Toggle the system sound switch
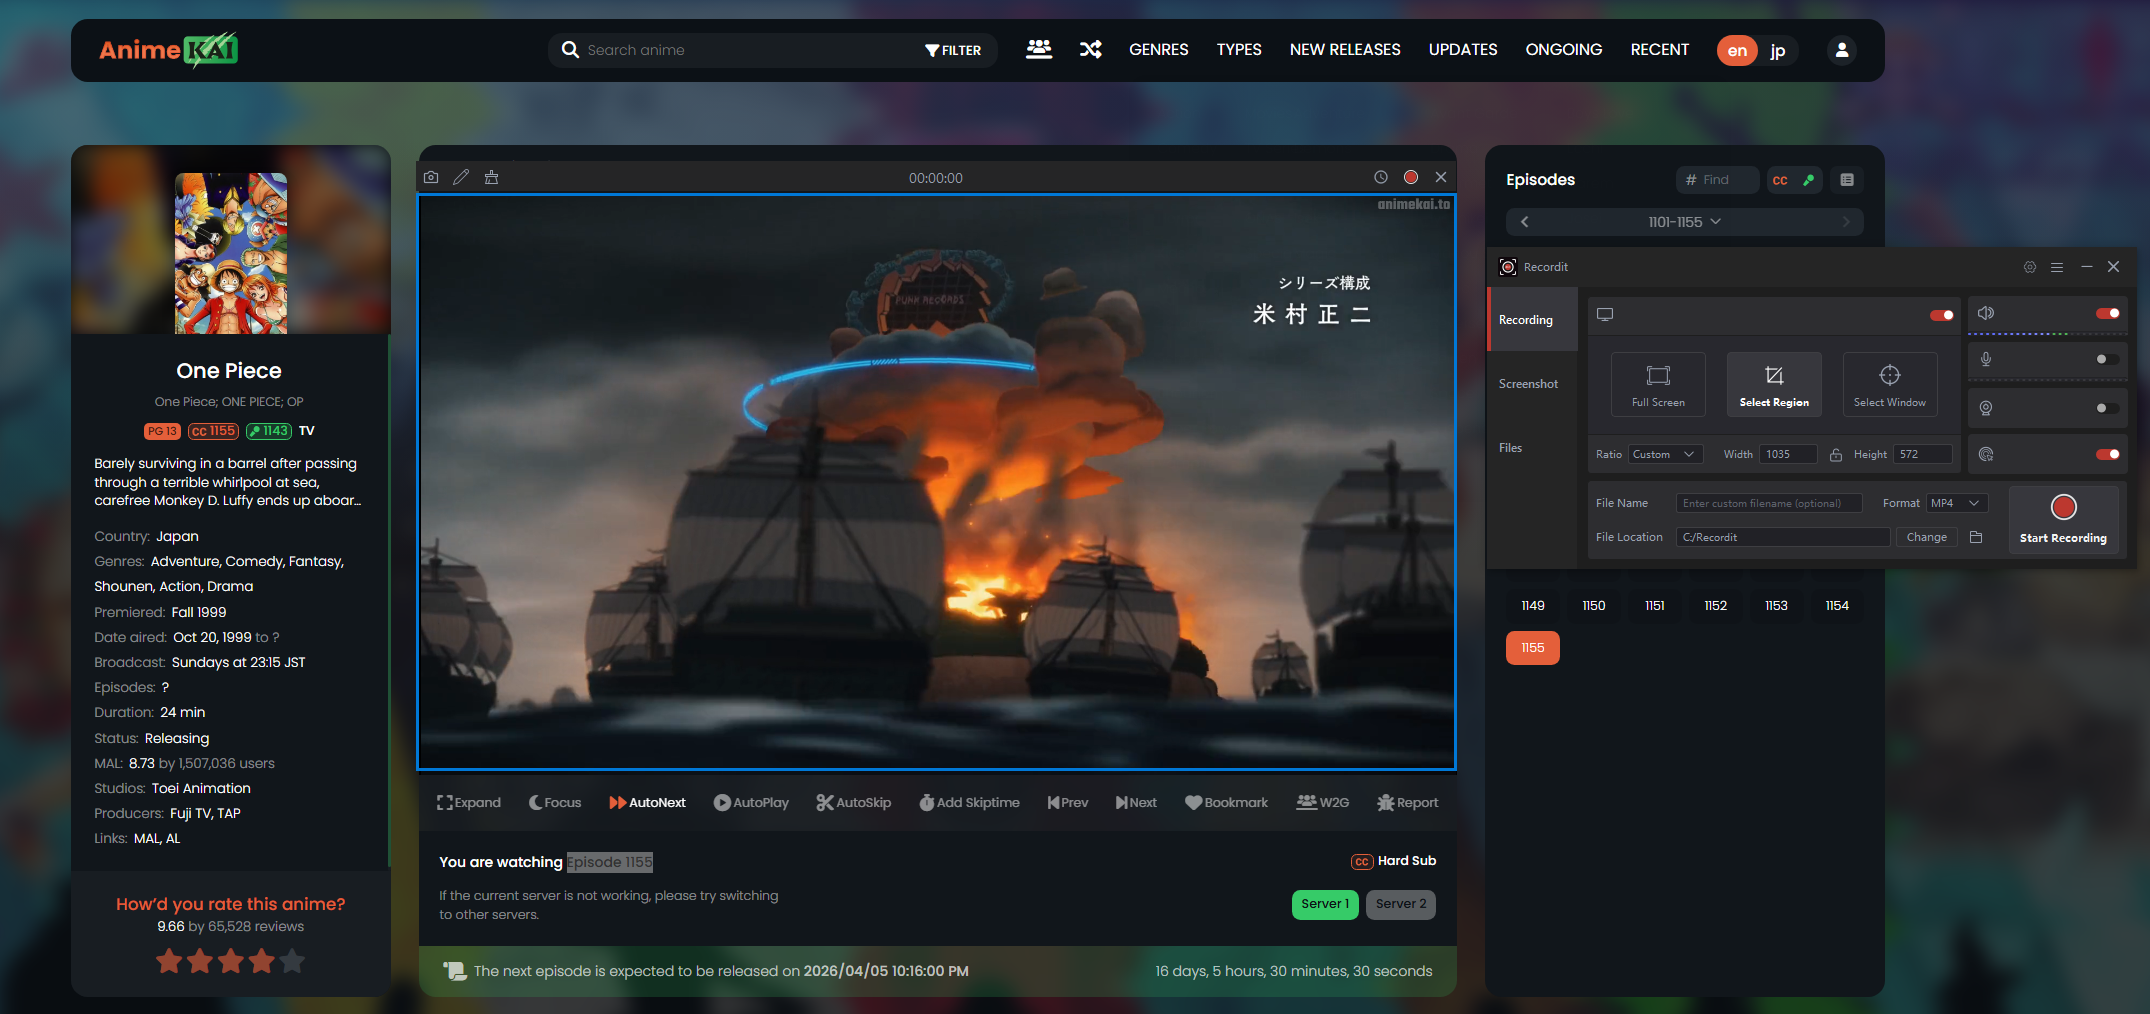 pos(2108,313)
